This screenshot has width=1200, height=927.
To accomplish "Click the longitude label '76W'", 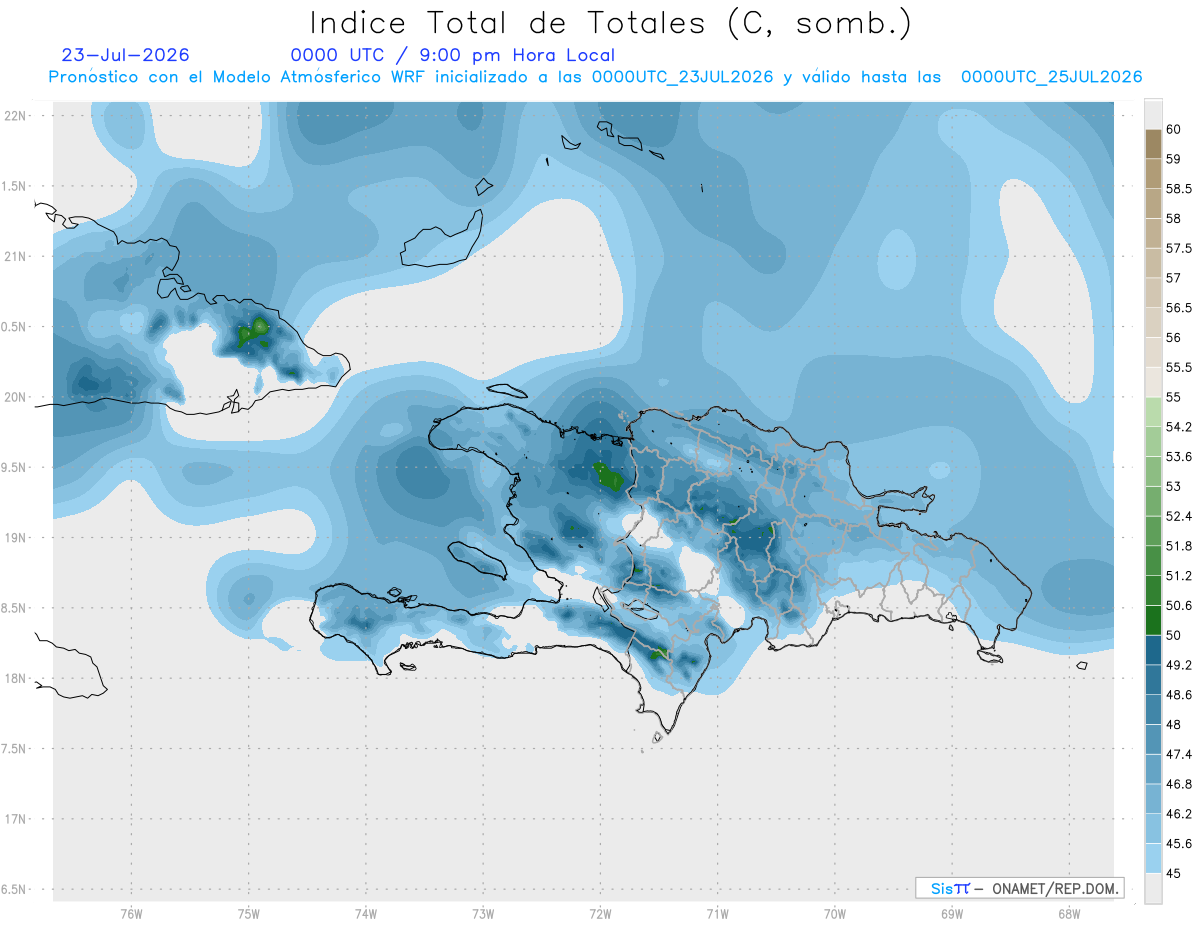I will tap(131, 914).
